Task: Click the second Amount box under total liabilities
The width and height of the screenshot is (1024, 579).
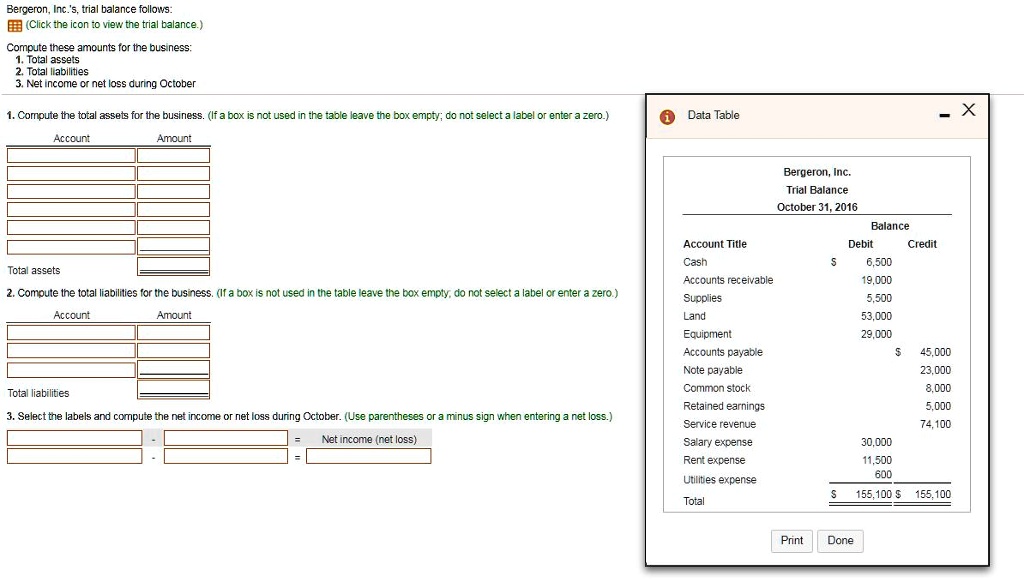Action: click(172, 349)
